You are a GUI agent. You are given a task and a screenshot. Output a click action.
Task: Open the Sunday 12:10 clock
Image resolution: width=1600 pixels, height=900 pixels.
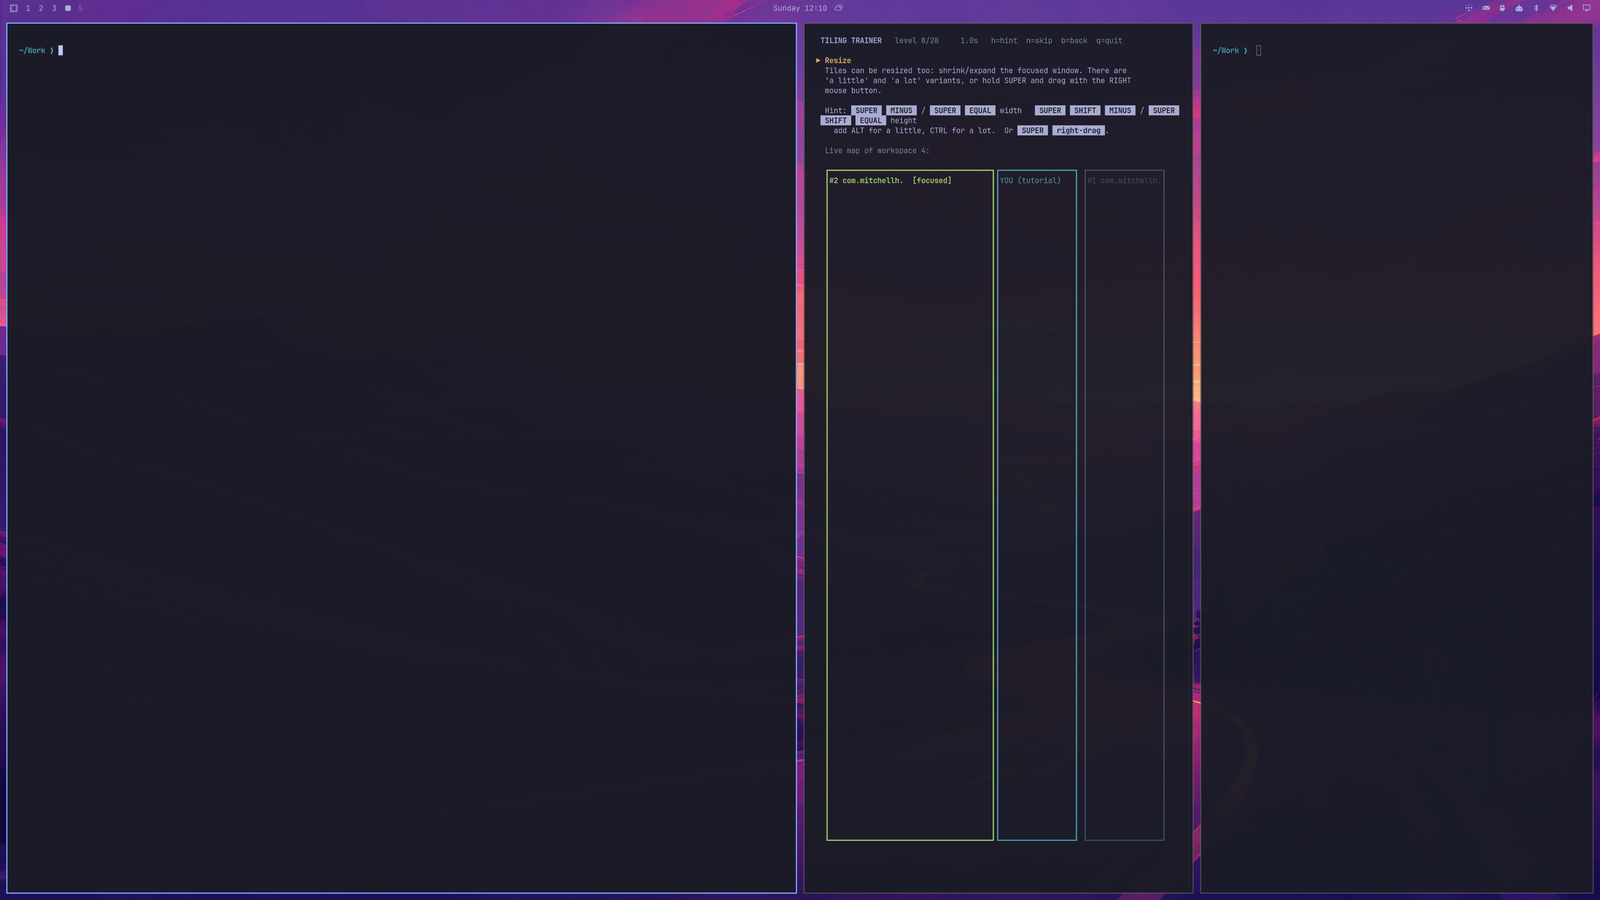[x=800, y=8]
